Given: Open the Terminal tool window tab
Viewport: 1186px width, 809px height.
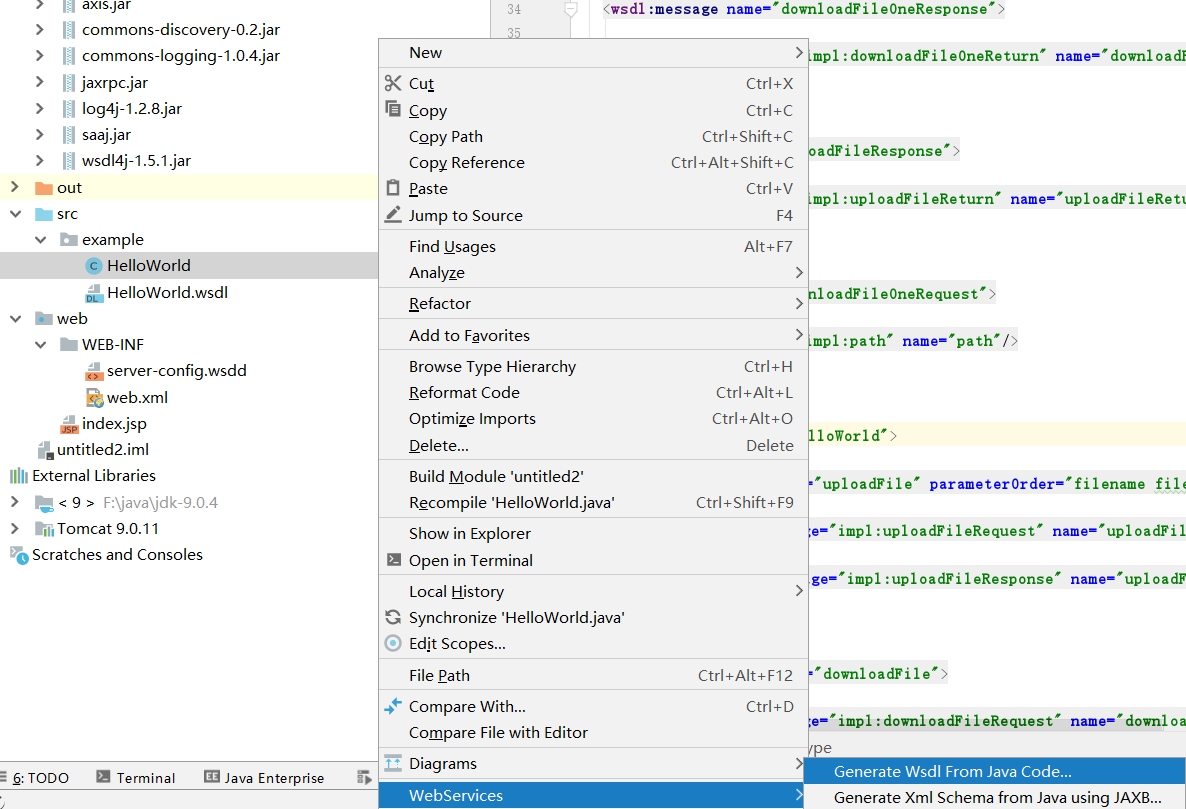Looking at the screenshot, I should (136, 777).
